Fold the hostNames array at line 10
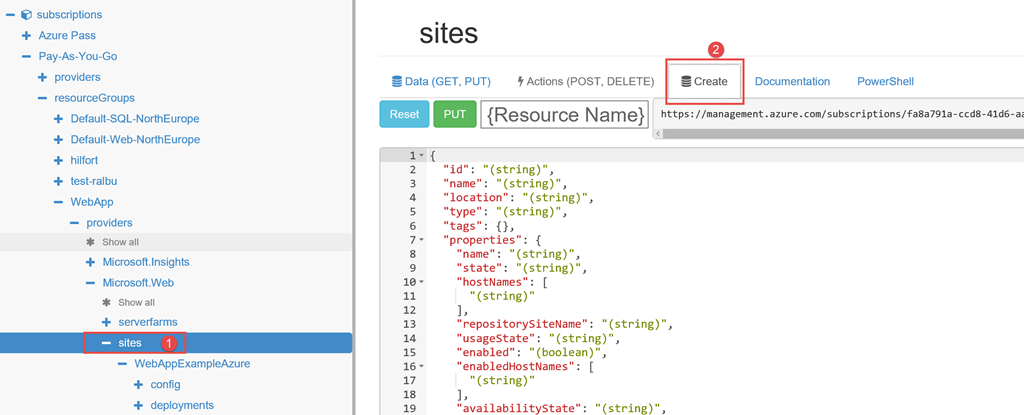Viewport: 1024px width, 415px height. tap(421, 282)
